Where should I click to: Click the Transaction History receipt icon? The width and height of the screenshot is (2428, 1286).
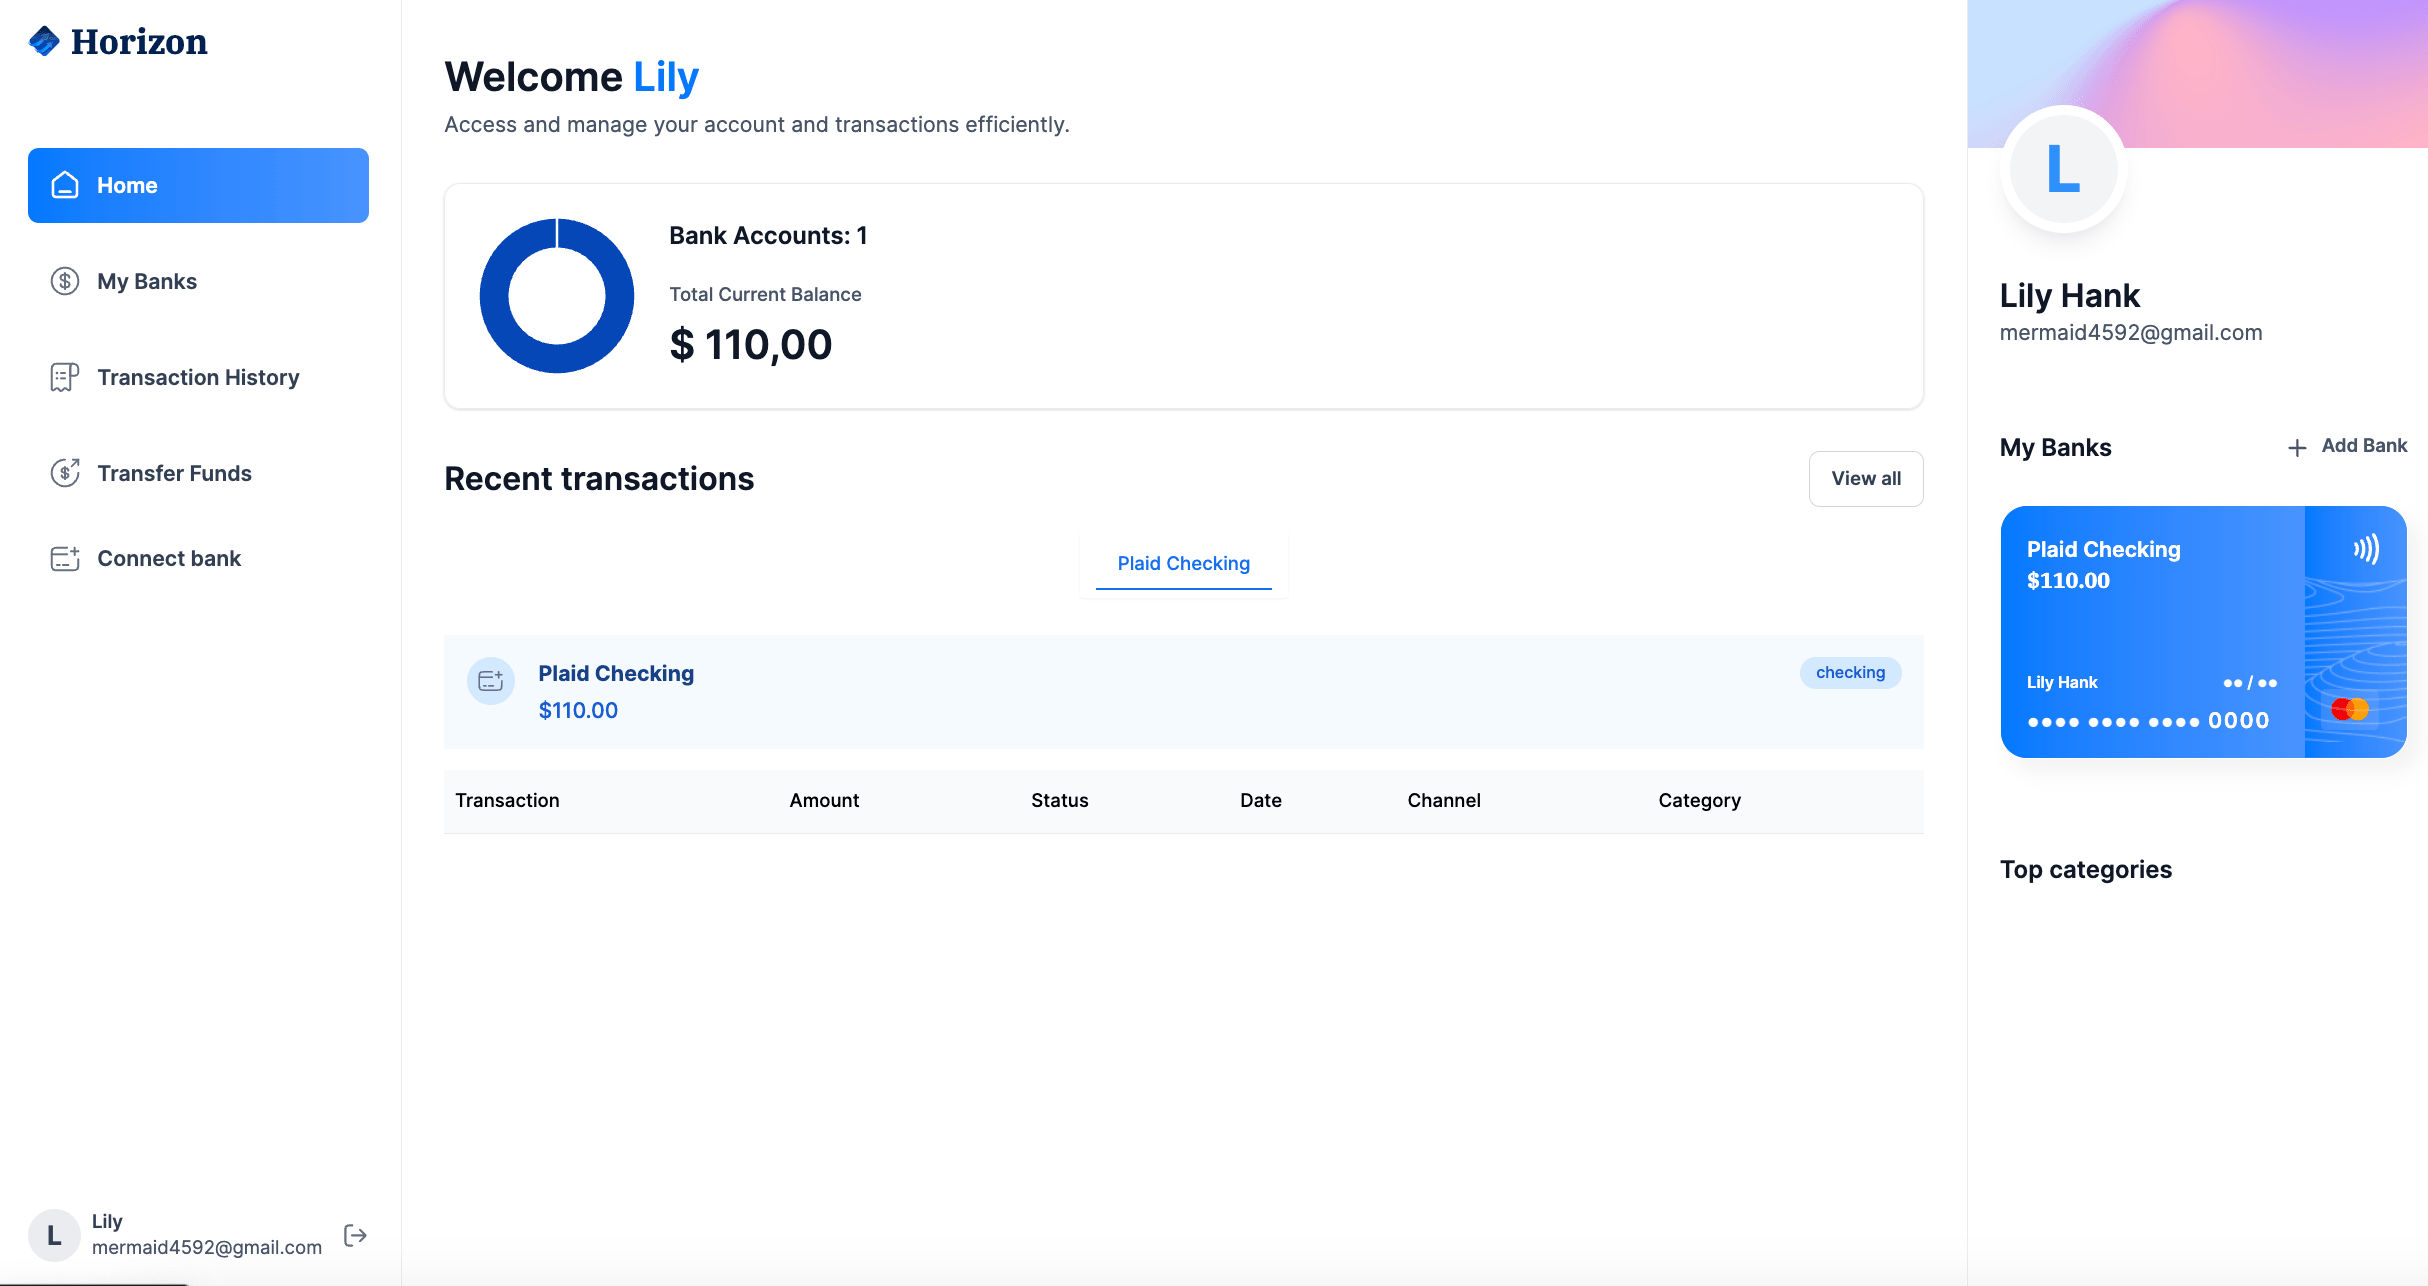65,377
